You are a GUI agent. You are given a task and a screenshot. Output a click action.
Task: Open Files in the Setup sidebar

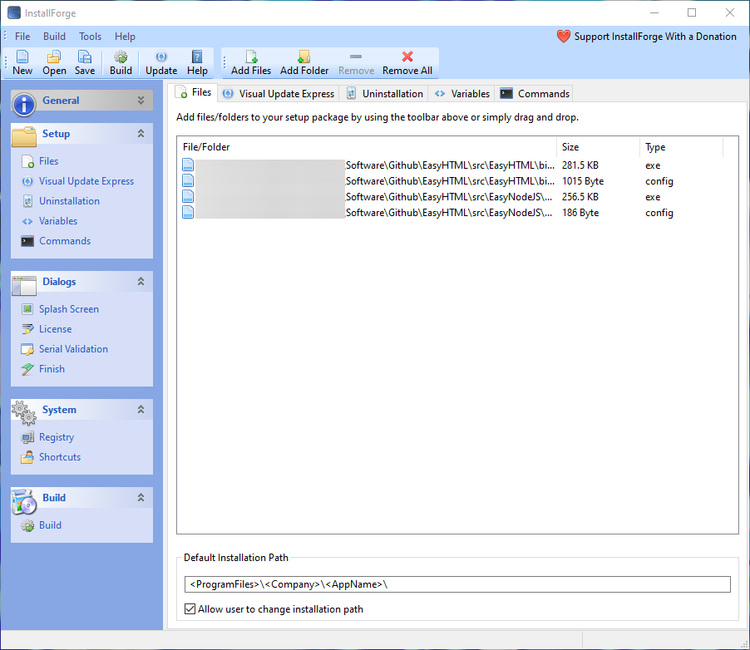(48, 161)
